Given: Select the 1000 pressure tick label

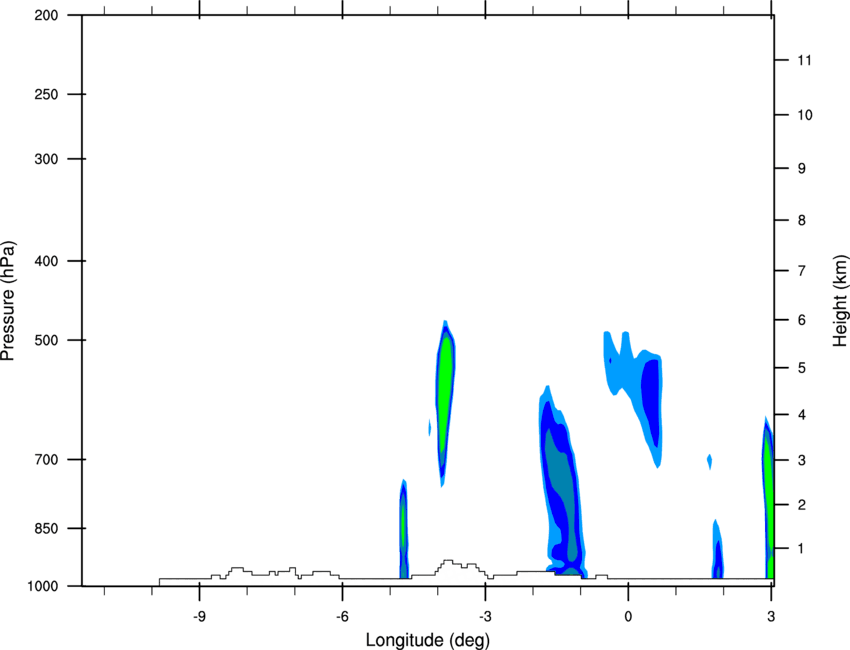Looking at the screenshot, I should [x=43, y=586].
